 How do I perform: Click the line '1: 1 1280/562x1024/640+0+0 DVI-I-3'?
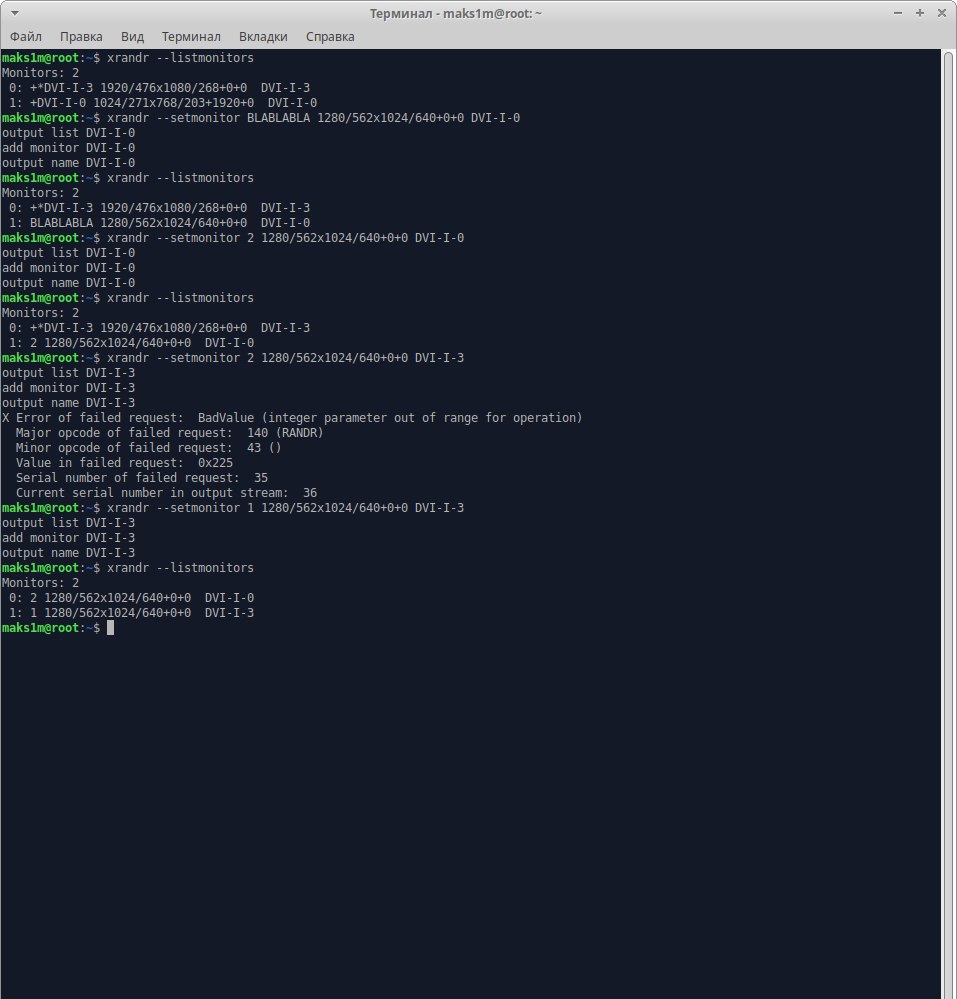tap(131, 613)
